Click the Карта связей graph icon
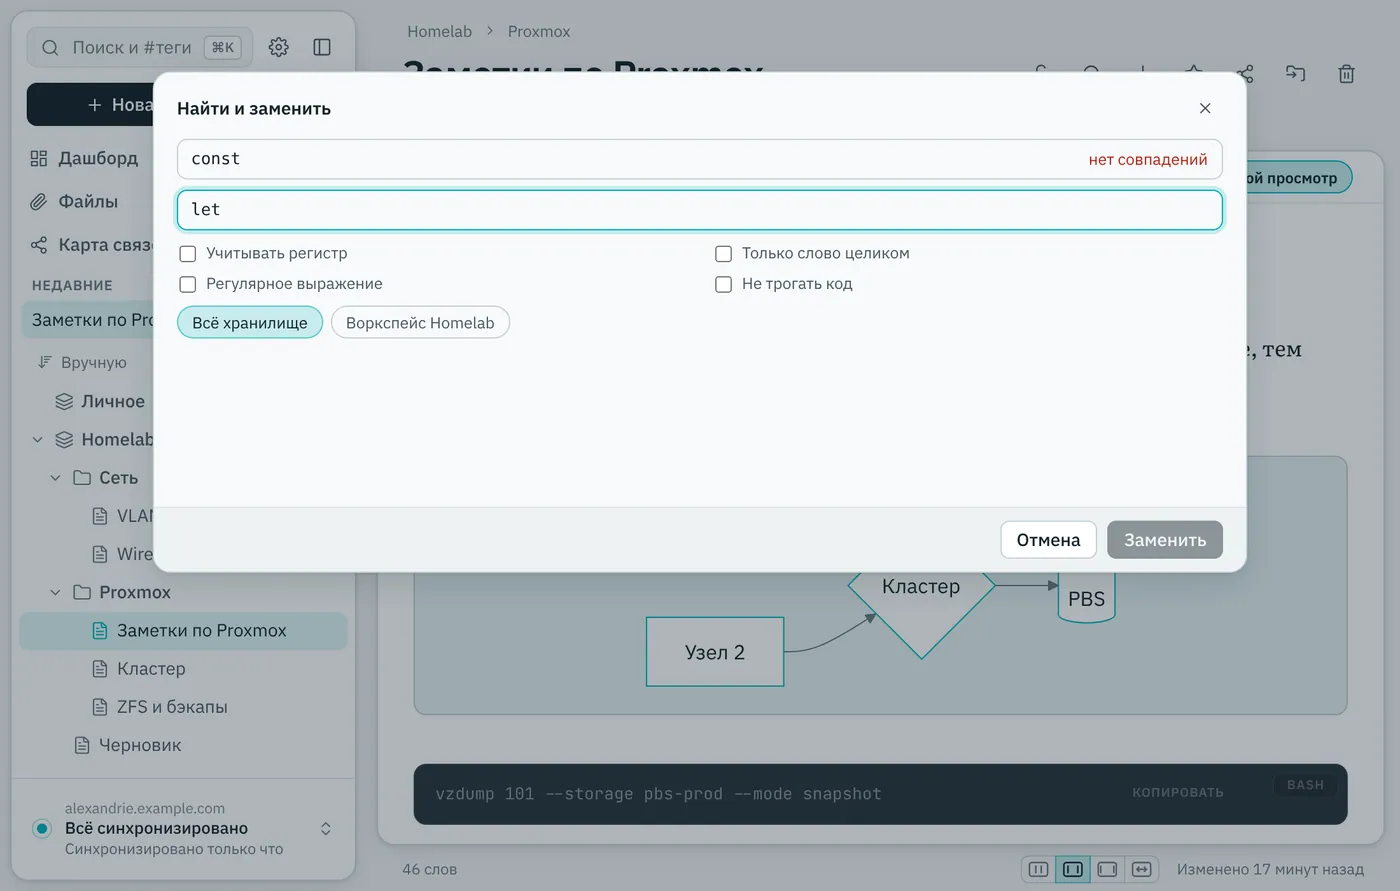 [39, 245]
